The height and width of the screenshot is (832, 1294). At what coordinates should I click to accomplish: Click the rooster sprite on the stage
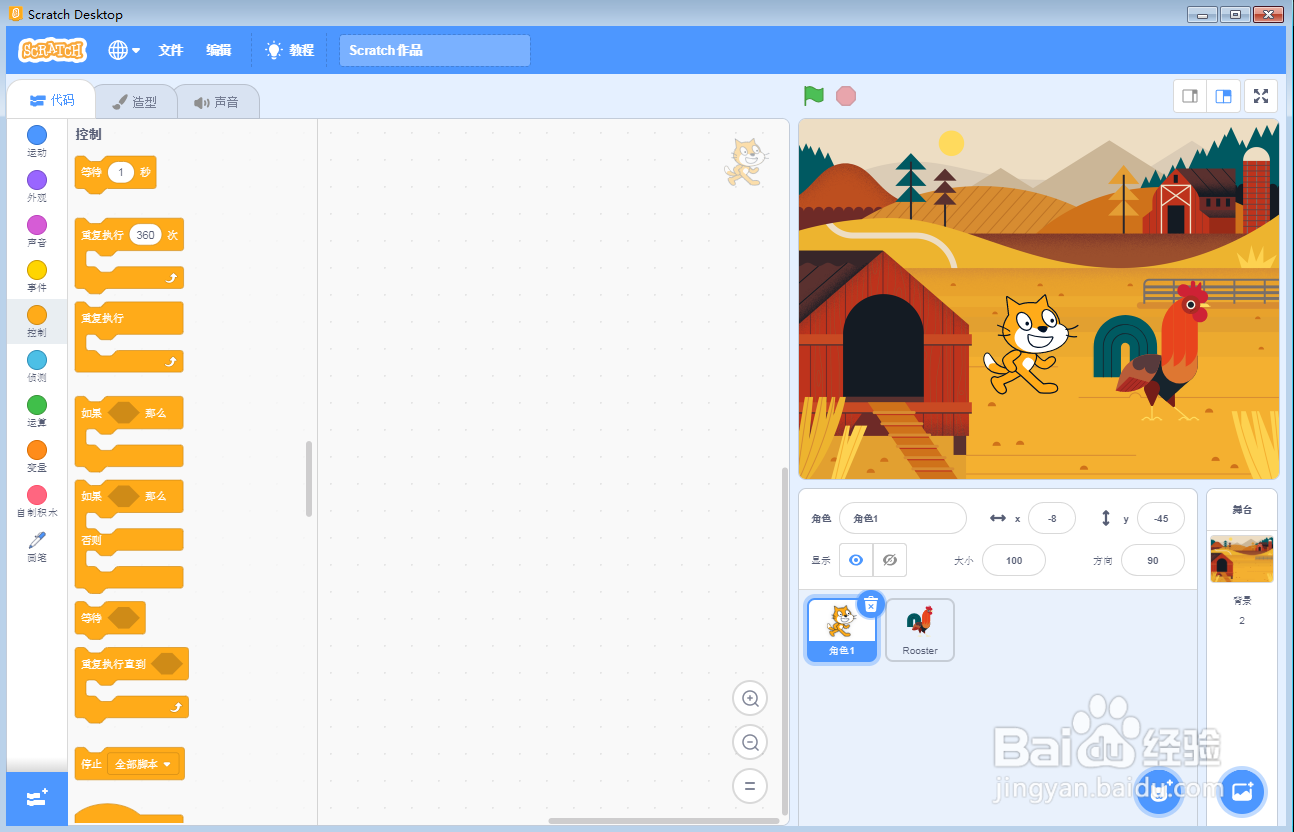pos(1152,350)
